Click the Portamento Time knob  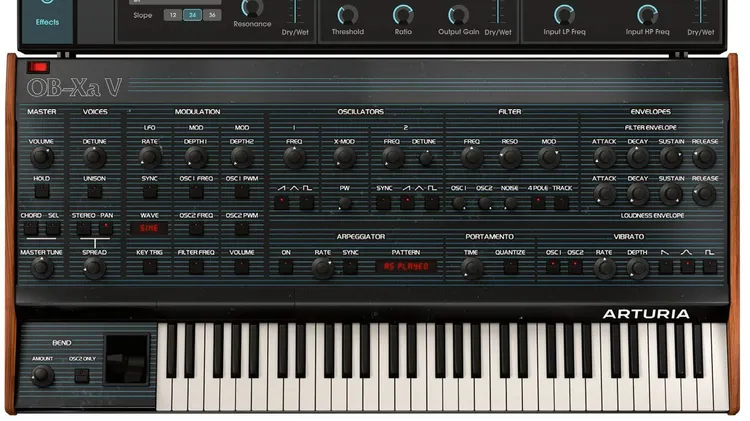(472, 268)
